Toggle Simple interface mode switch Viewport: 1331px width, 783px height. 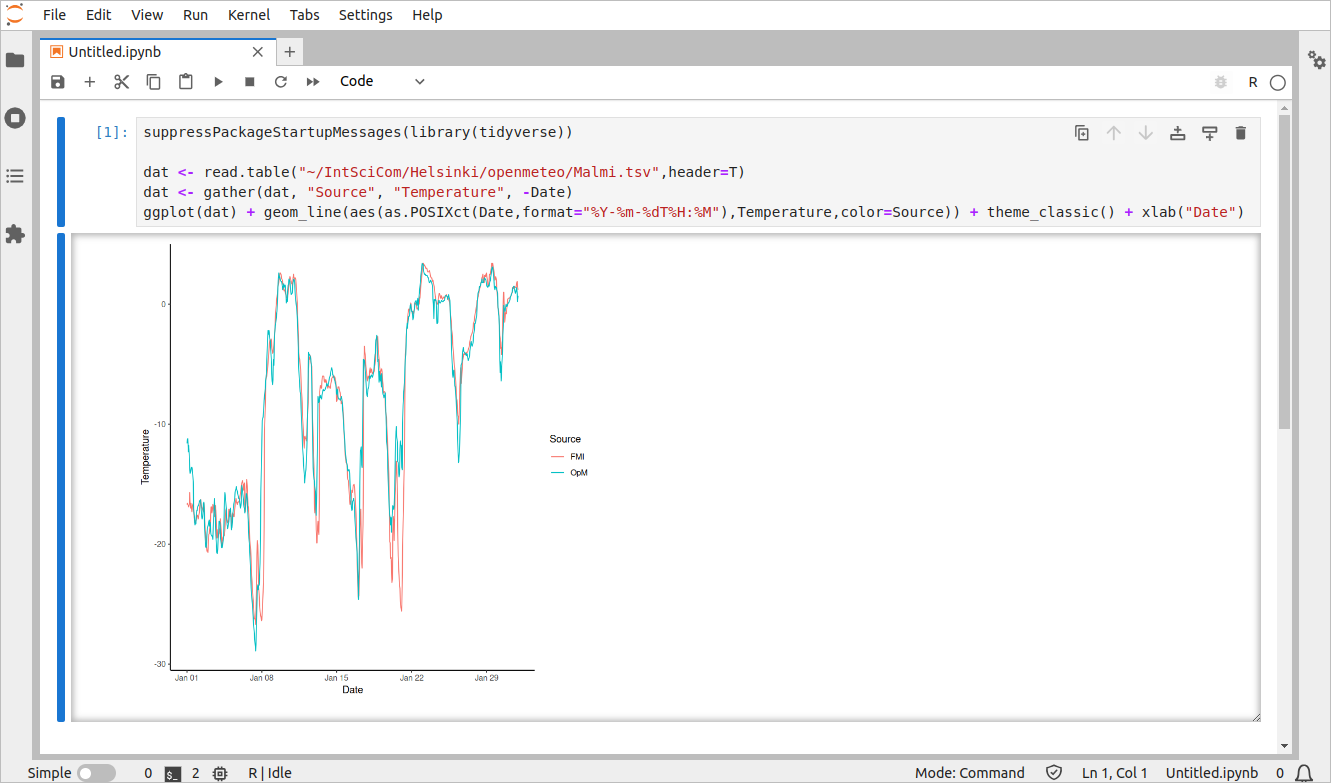[96, 773]
